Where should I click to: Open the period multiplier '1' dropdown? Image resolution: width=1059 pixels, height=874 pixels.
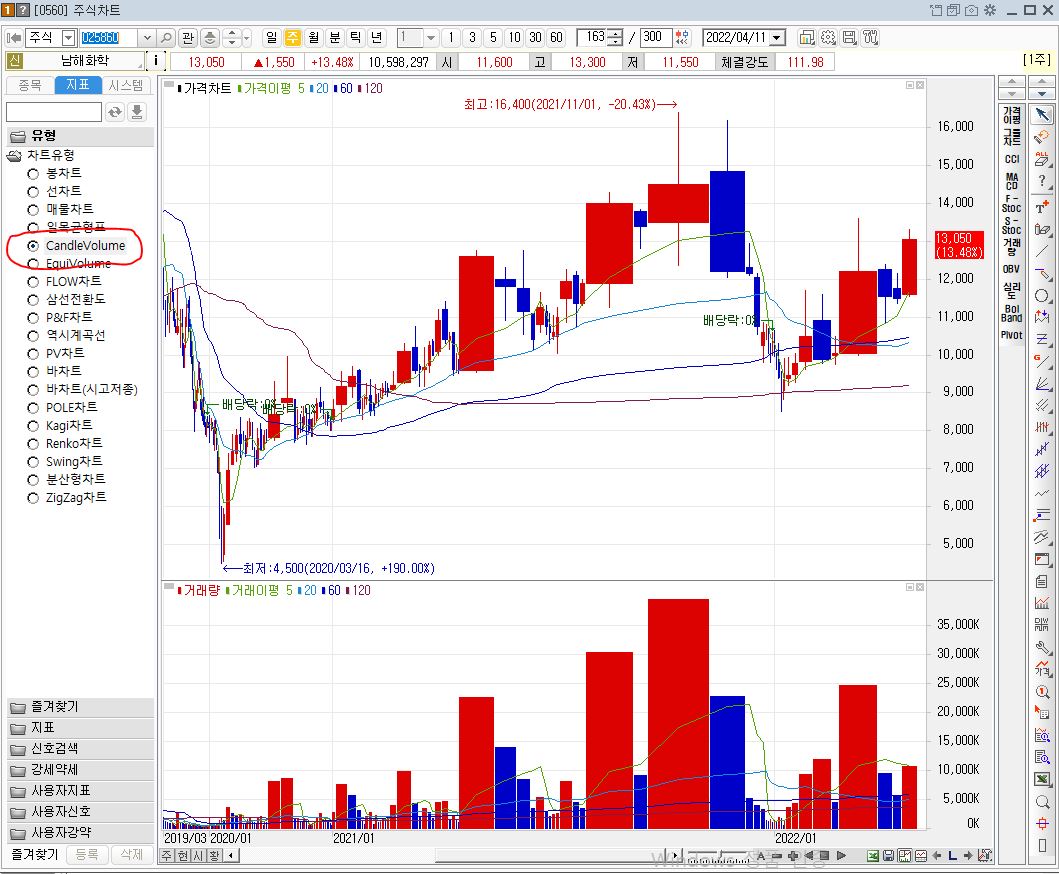click(431, 38)
